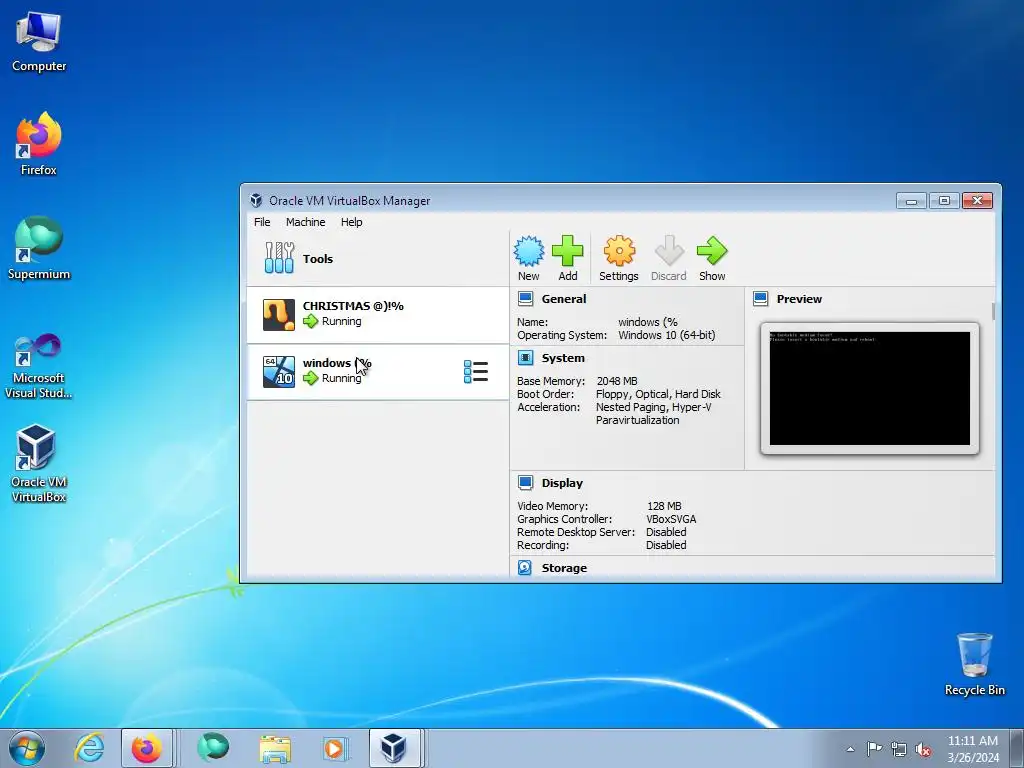Open the Recycle Bin
Image resolution: width=1024 pixels, height=768 pixels.
(x=974, y=664)
